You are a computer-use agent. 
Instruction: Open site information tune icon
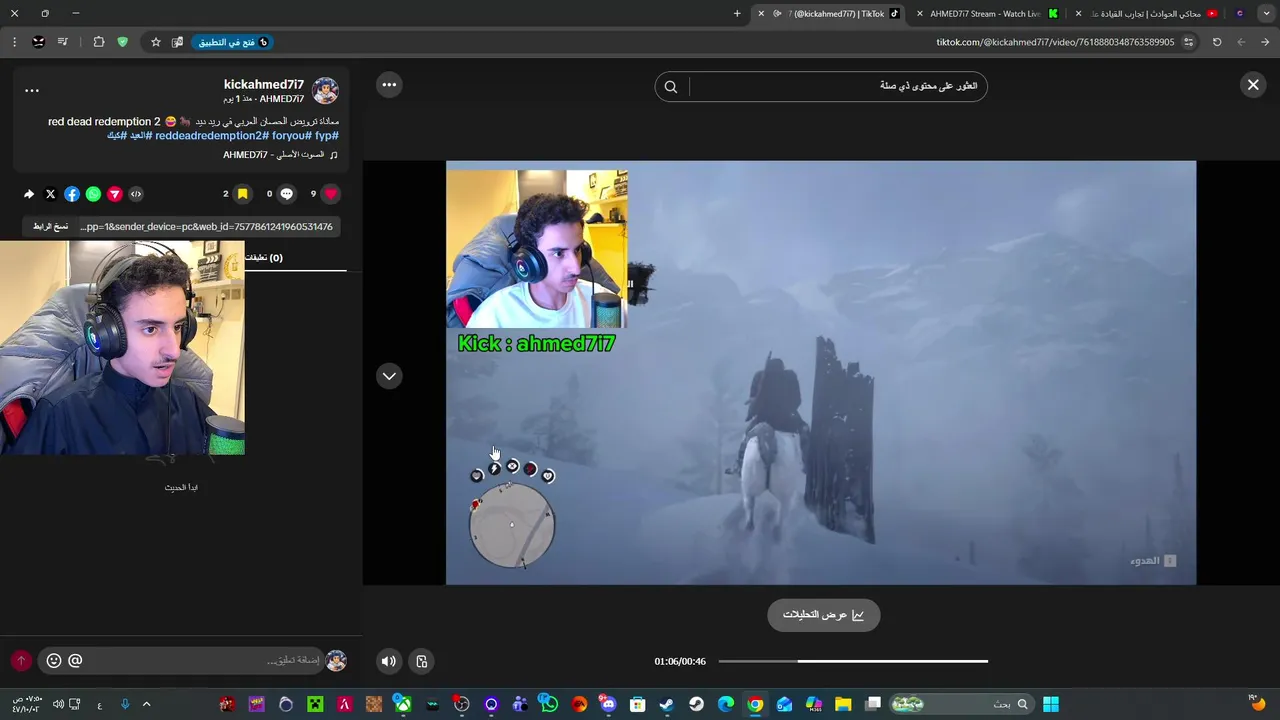[x=1188, y=42]
